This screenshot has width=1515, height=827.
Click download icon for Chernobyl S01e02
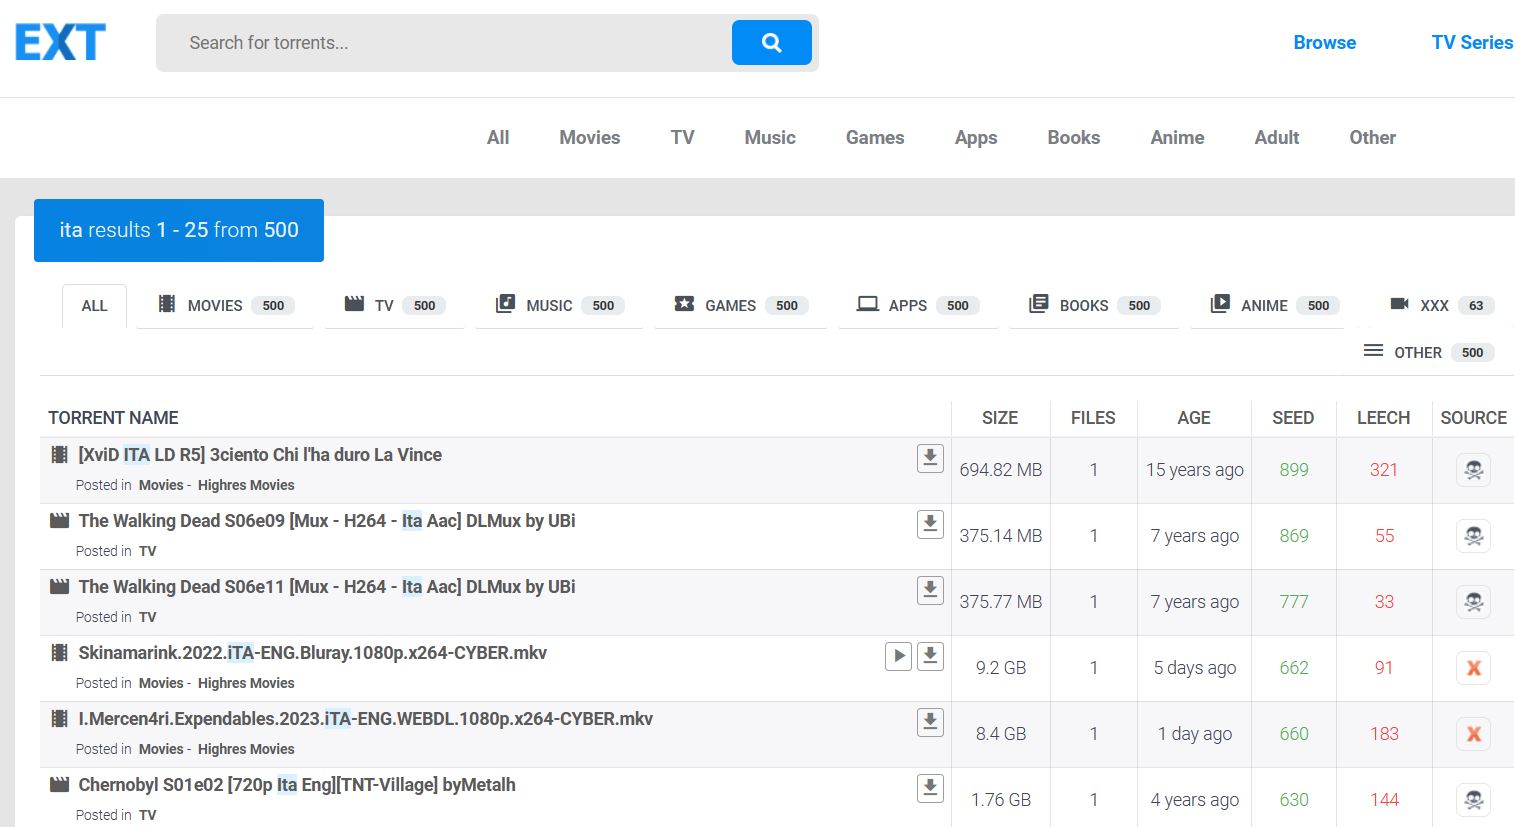pyautogui.click(x=930, y=788)
